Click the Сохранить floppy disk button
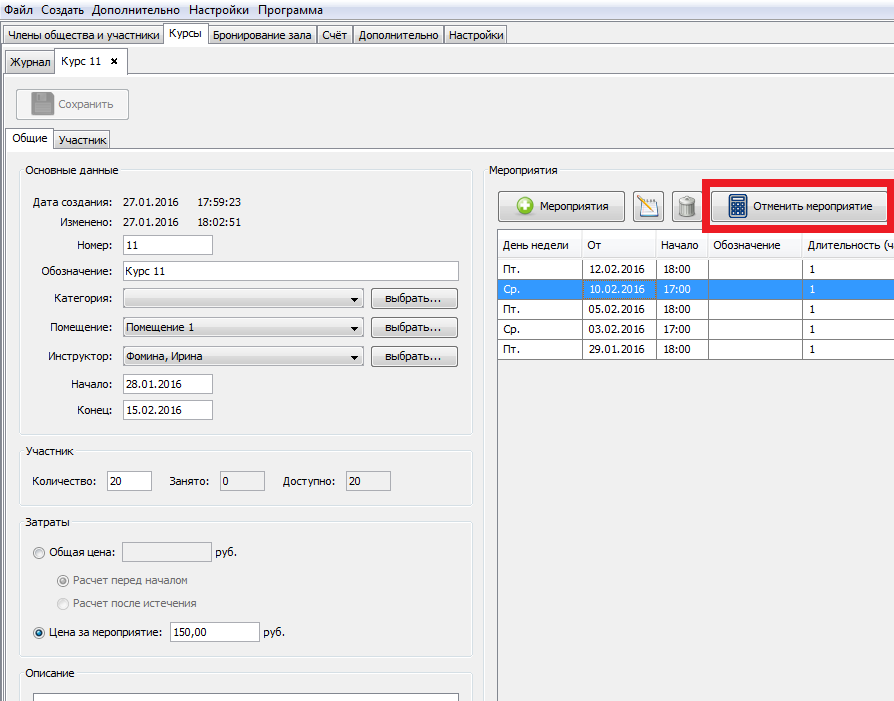 [72, 104]
